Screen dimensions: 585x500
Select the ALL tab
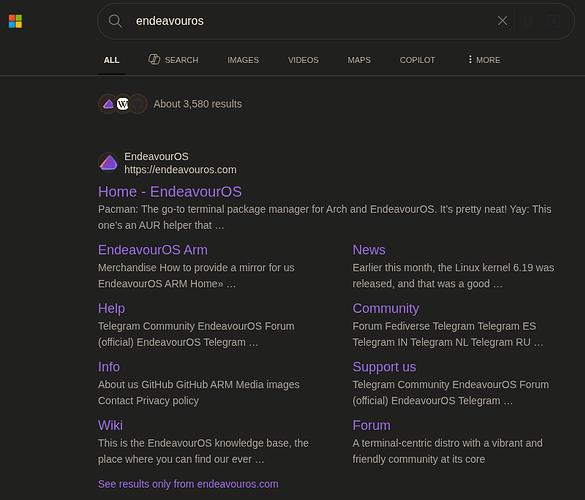pos(112,60)
